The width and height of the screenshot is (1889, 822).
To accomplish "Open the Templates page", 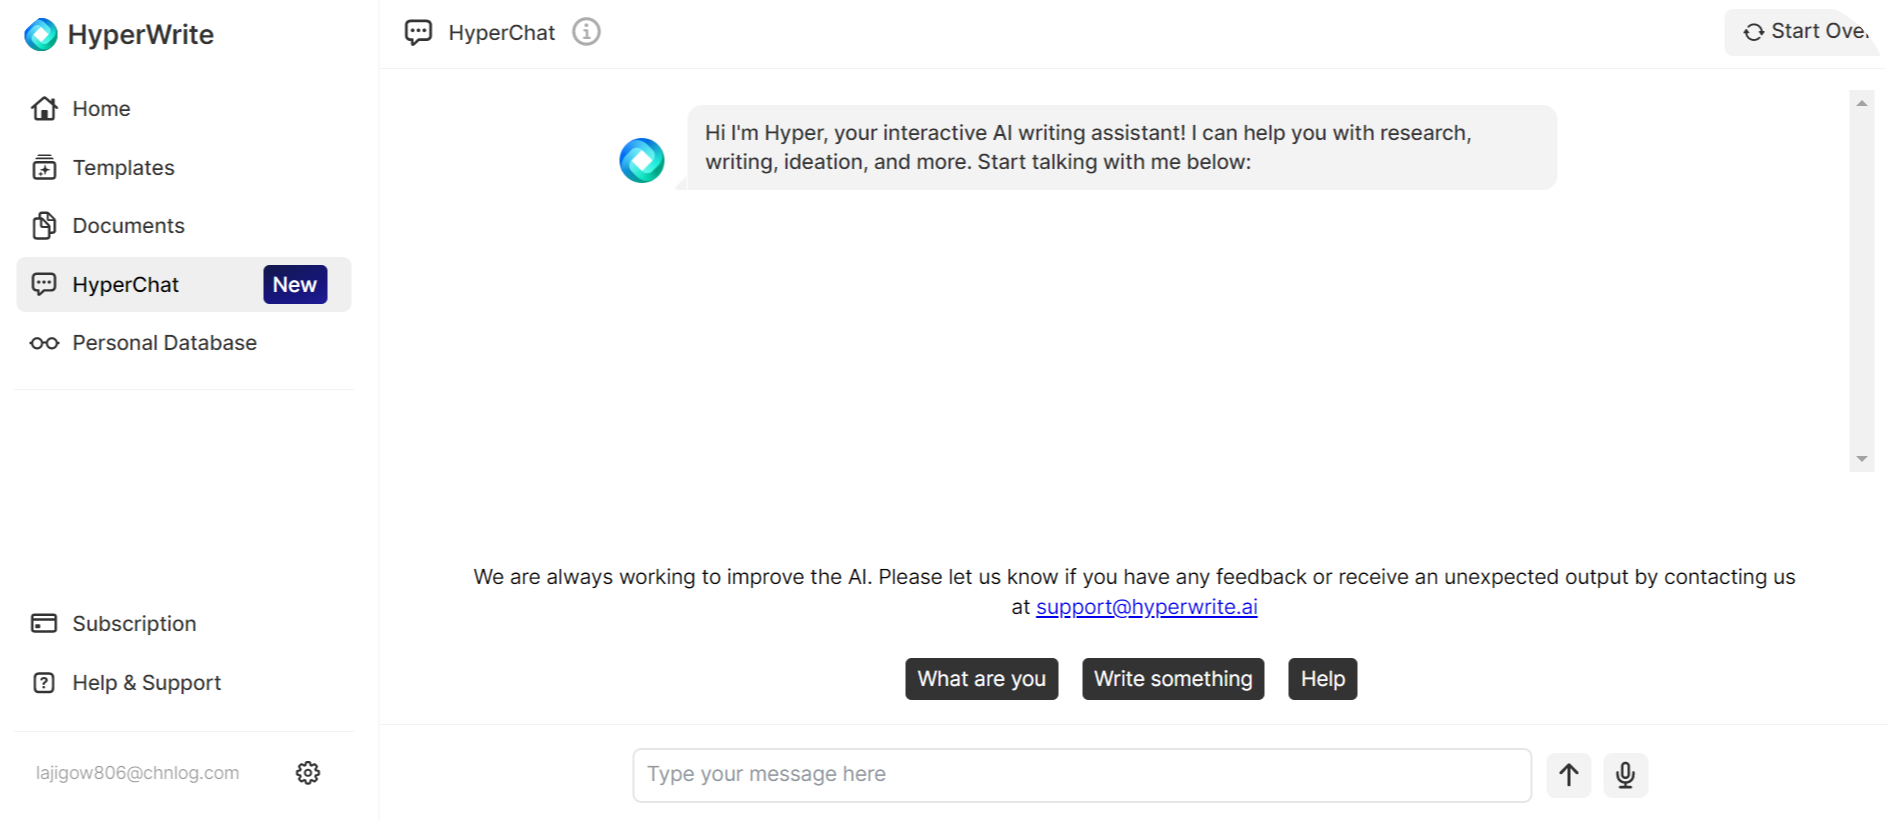I will (x=122, y=168).
